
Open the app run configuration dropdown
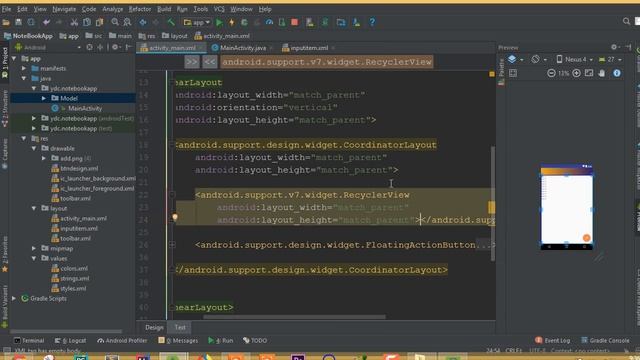point(197,22)
